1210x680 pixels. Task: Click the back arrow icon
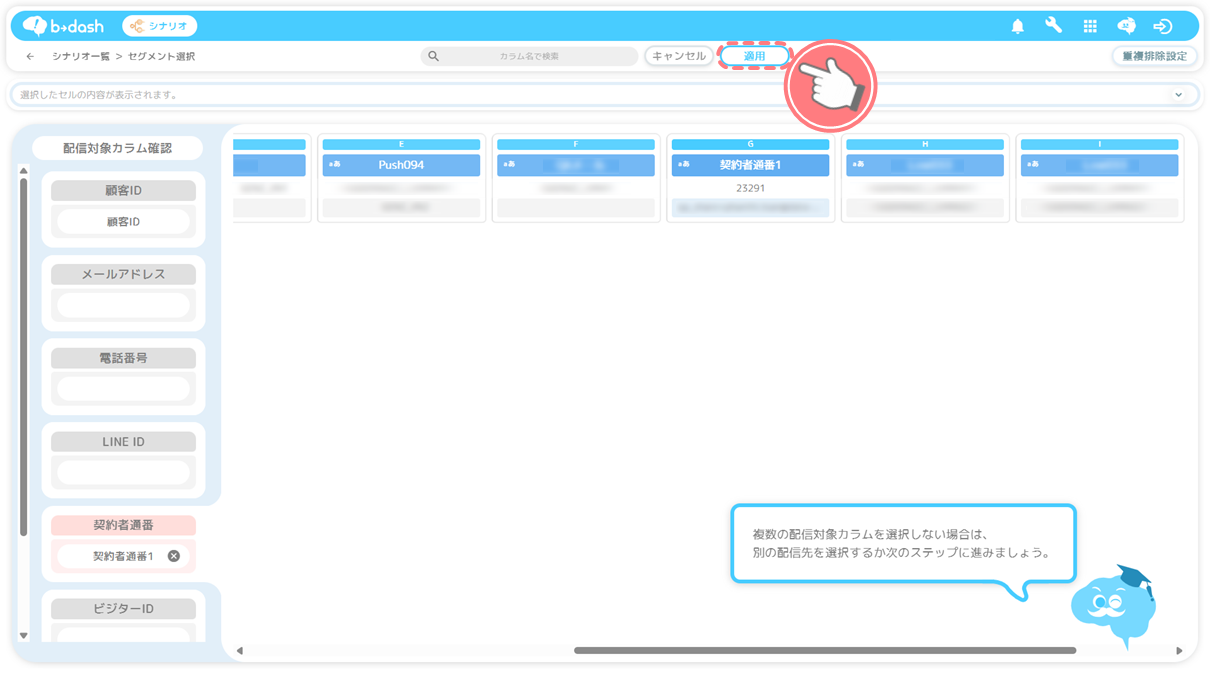[30, 57]
